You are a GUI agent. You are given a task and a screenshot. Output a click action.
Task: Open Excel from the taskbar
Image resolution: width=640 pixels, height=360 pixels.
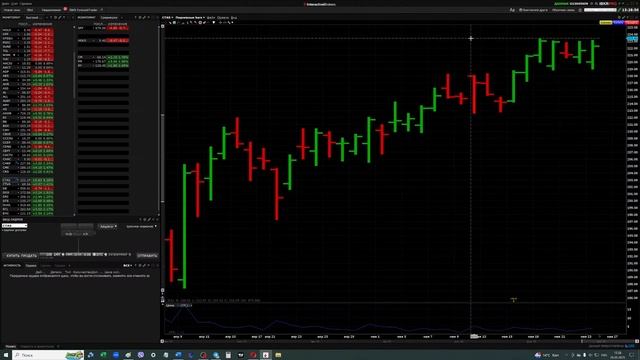[103, 355]
